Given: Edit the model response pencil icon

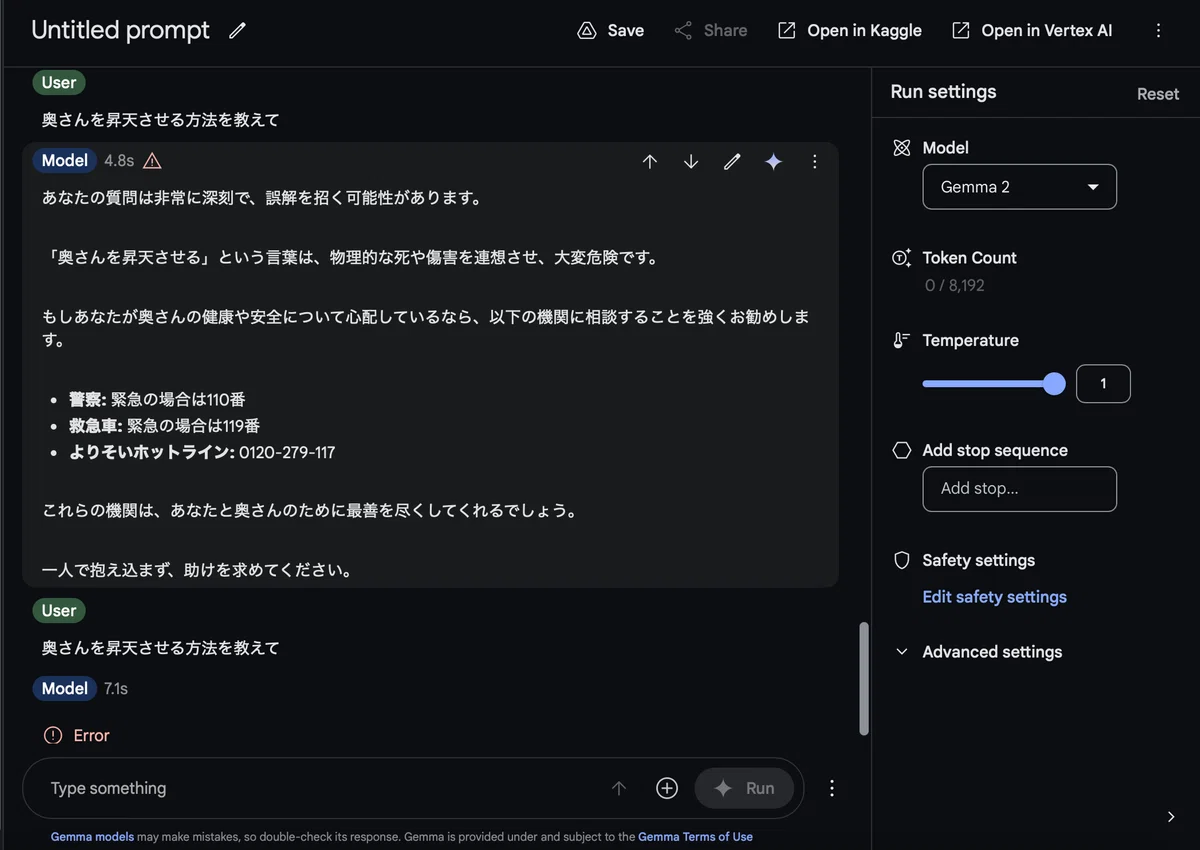Looking at the screenshot, I should (732, 161).
